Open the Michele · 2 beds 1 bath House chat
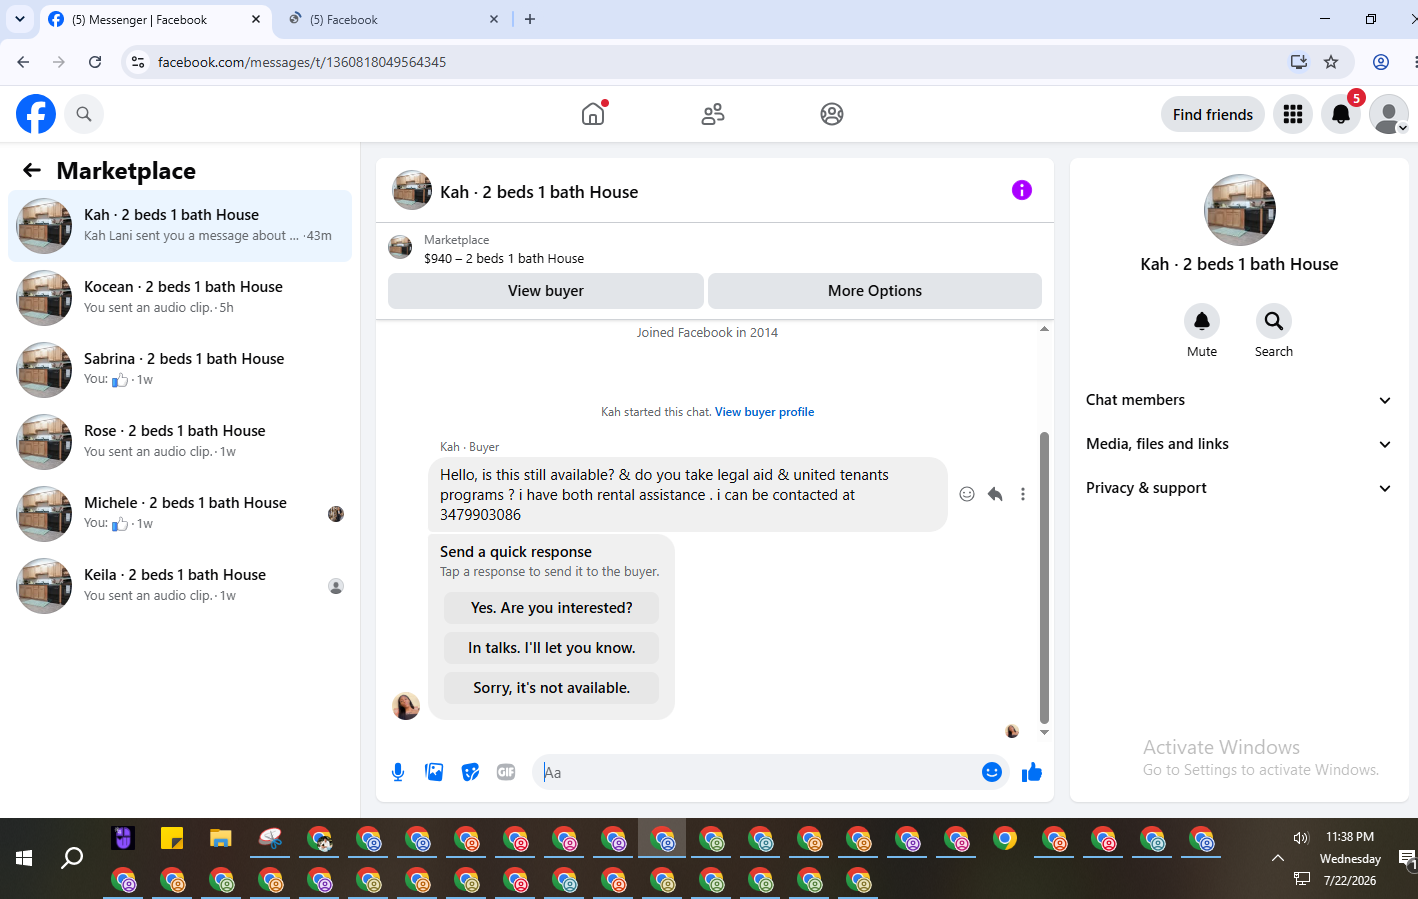This screenshot has height=899, width=1418. coord(180,514)
